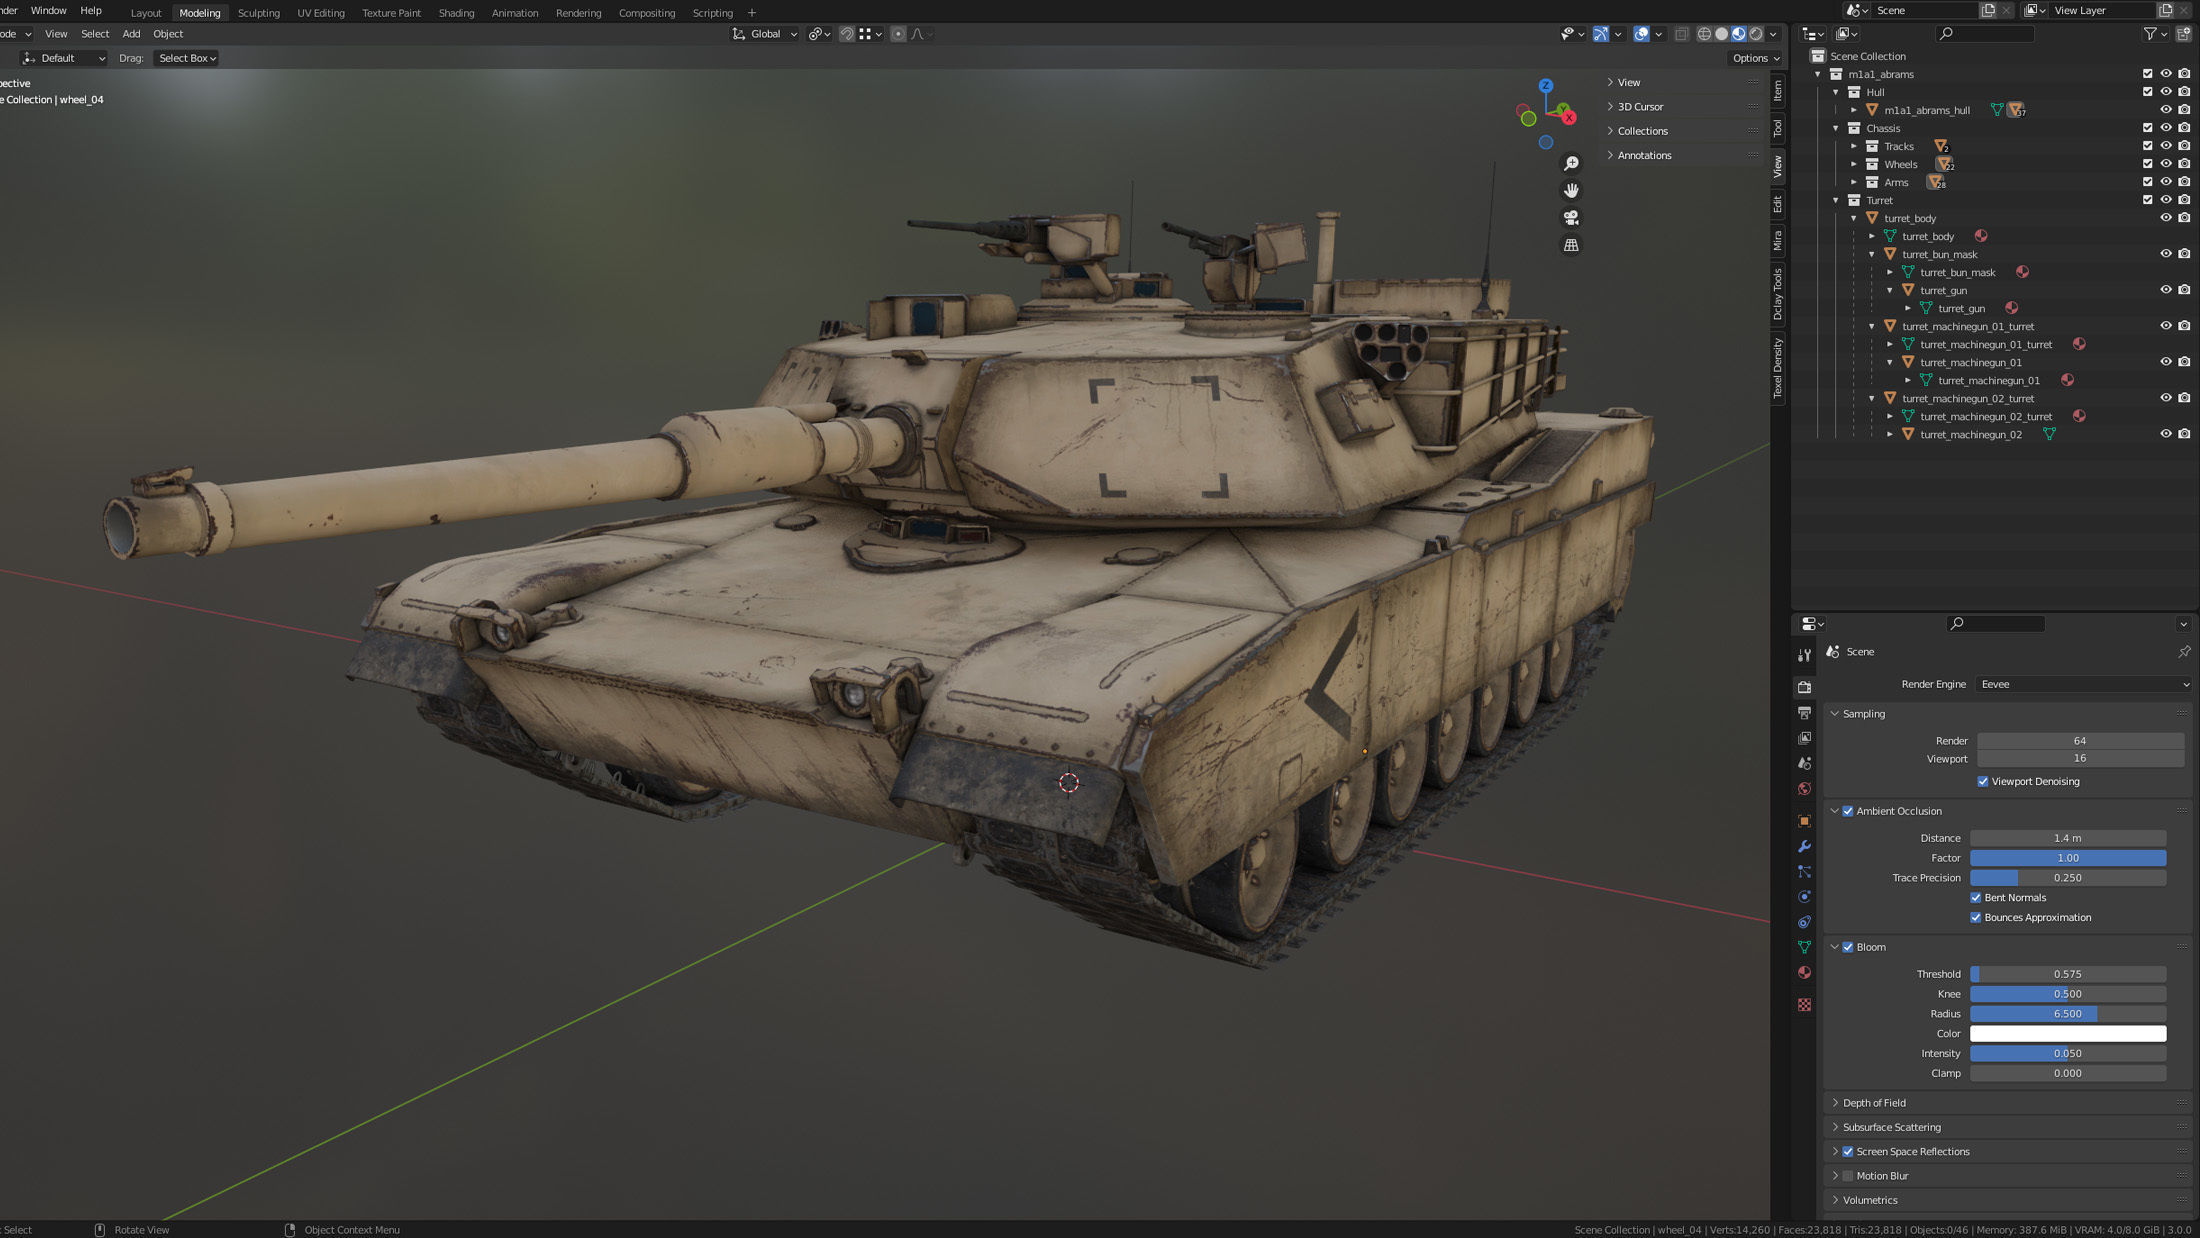Disable the Bloom checkbox

pyautogui.click(x=1848, y=947)
